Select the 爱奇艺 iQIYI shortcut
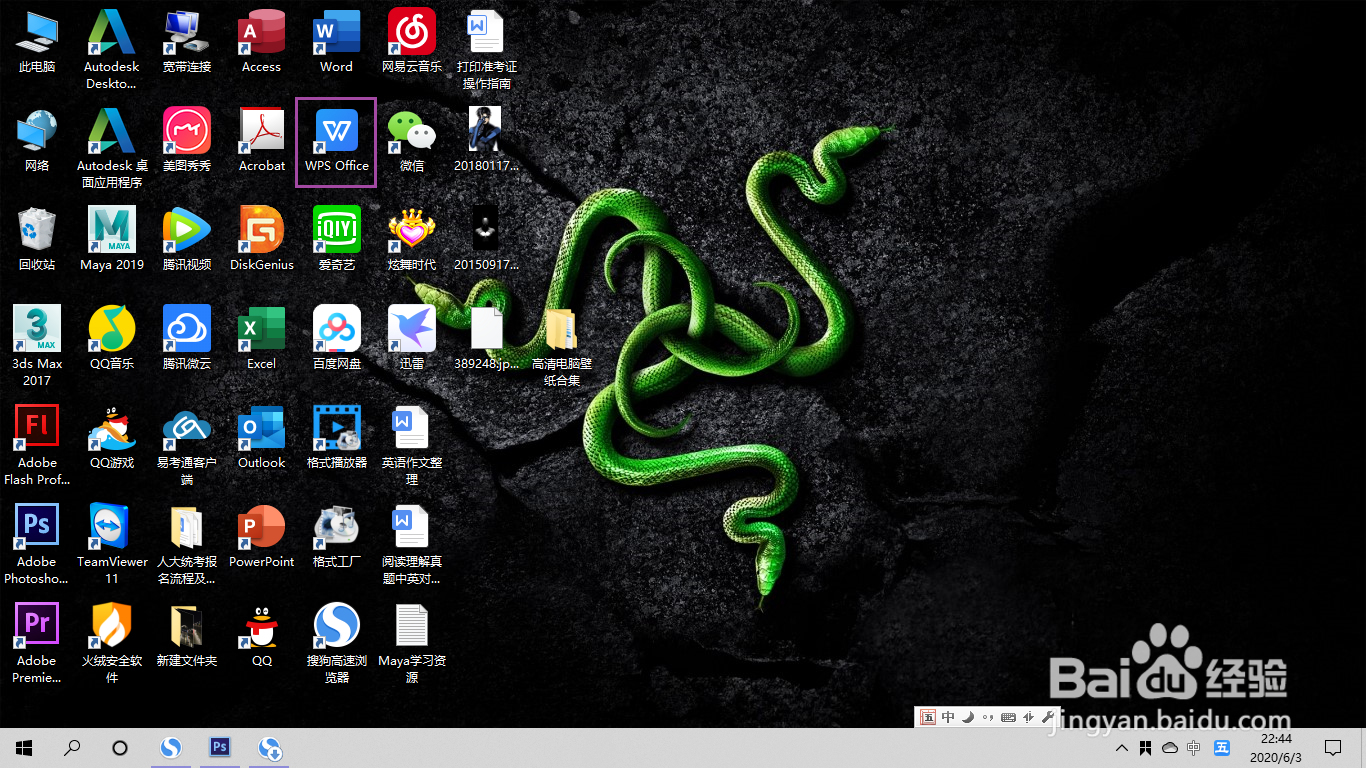1366x768 pixels. [337, 240]
